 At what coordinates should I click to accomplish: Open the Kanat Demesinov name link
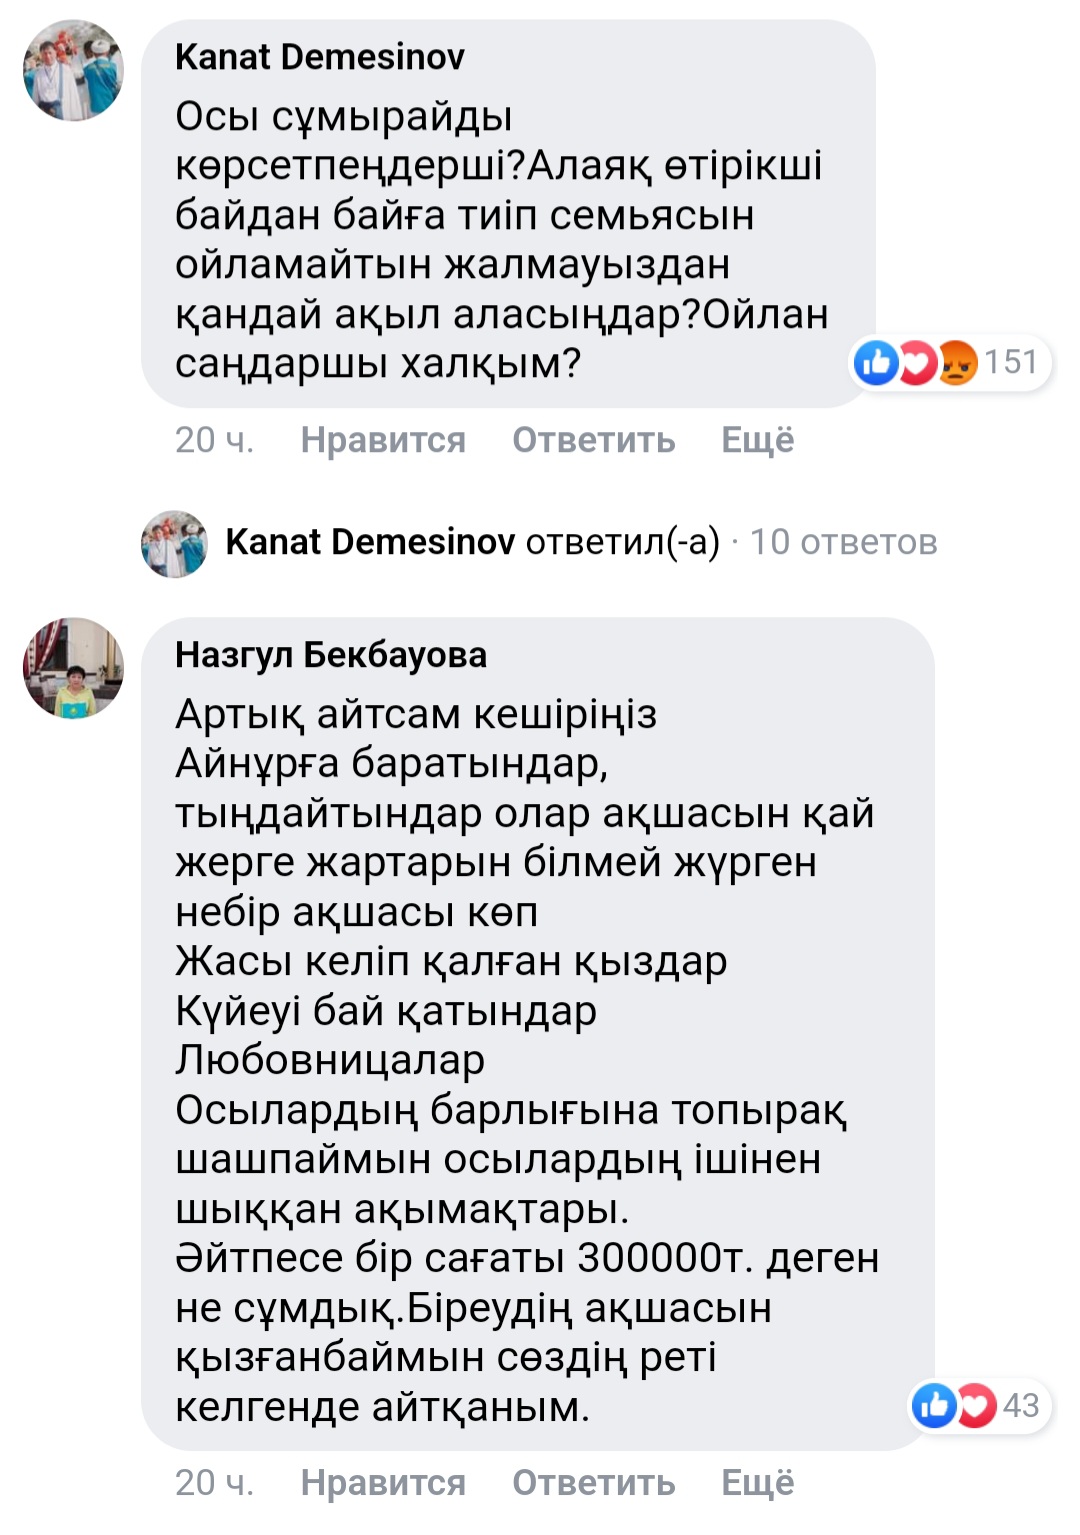[319, 57]
